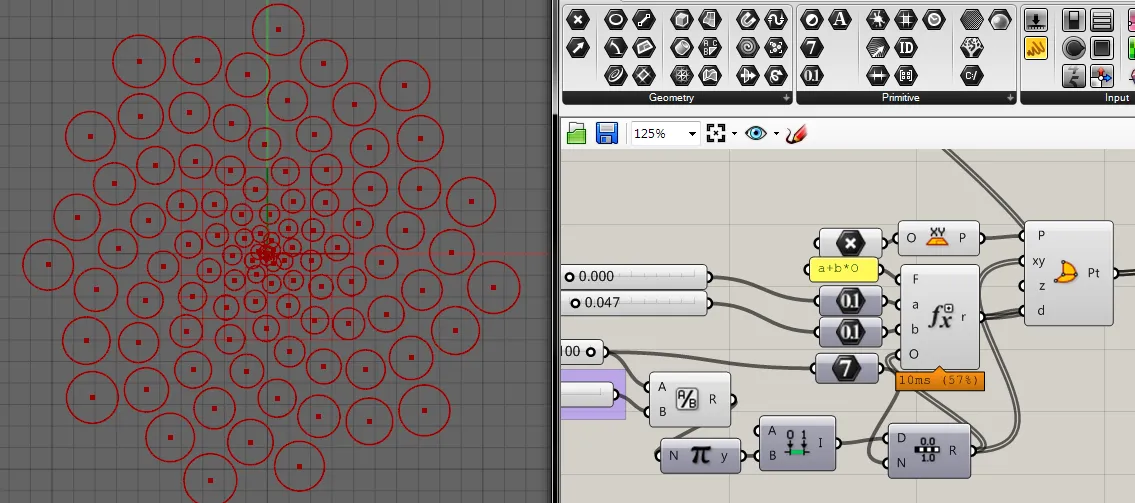Toggle preview with the eye icon
Viewport: 1135px width, 503px height.
[x=756, y=133]
